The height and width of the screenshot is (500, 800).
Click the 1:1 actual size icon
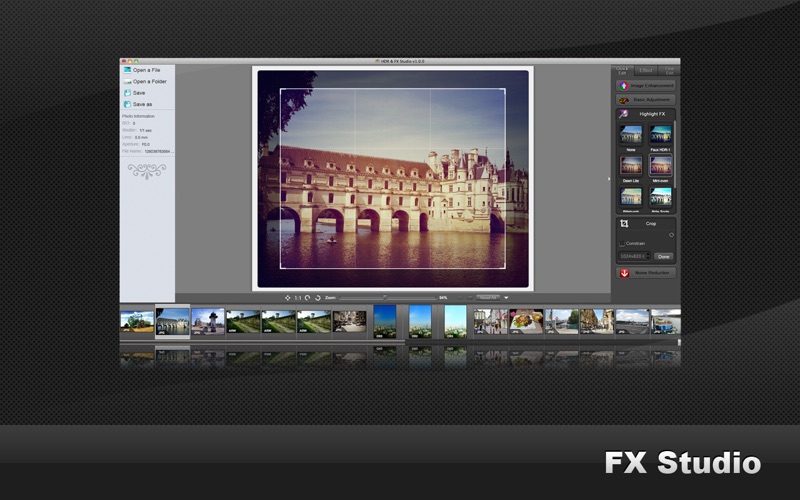297,297
